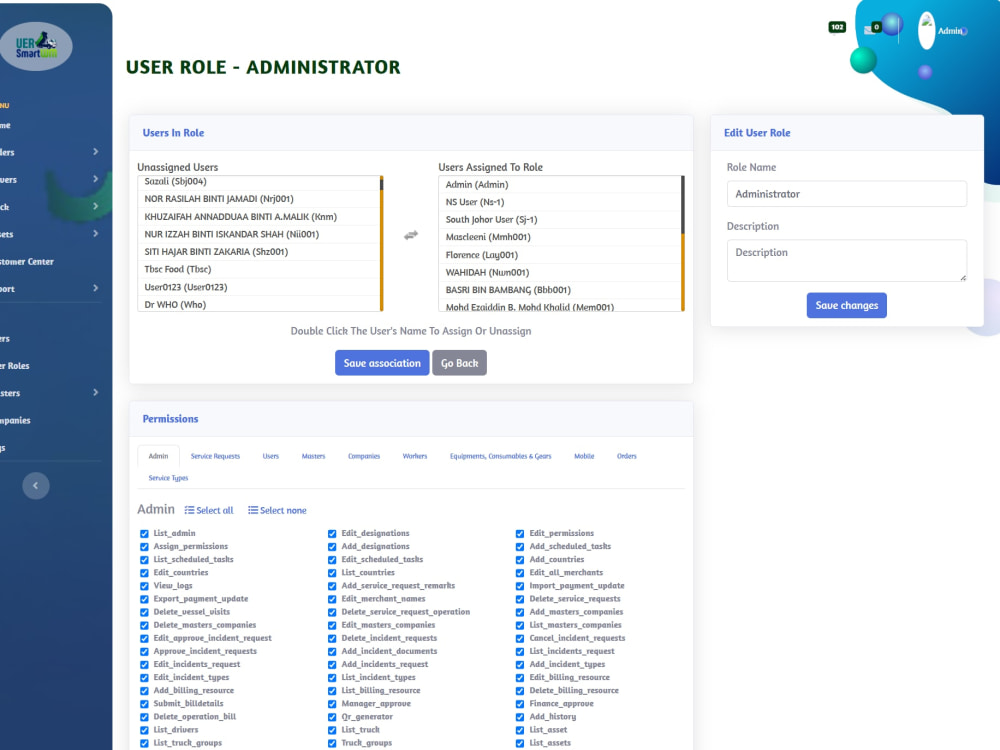The height and width of the screenshot is (750, 1000).
Task: Click the Save changes button
Action: click(x=846, y=305)
